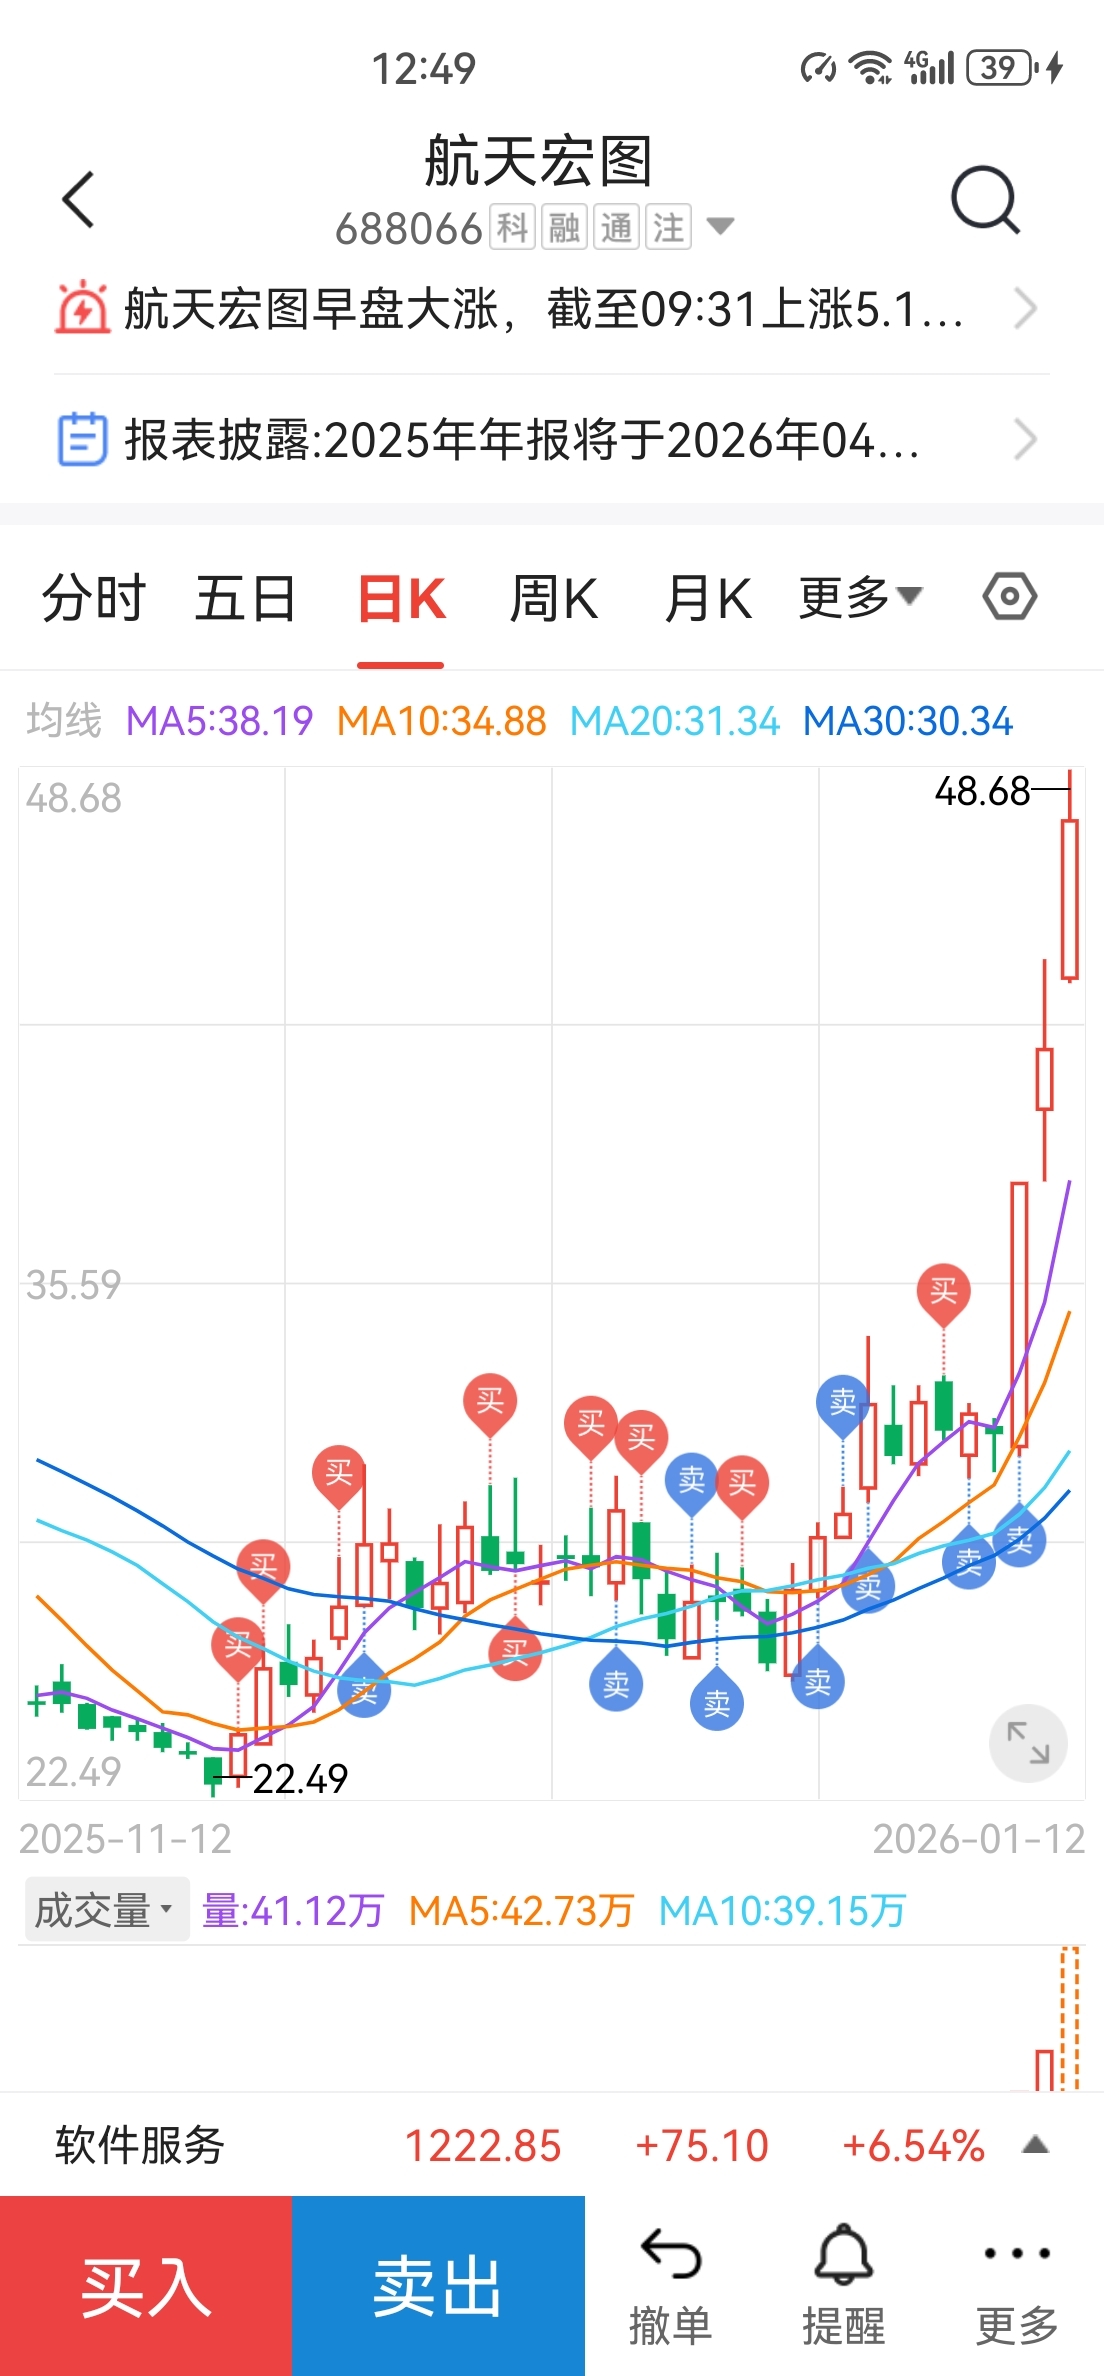
Task: Tap the 48.68 high price label
Action: (982, 791)
